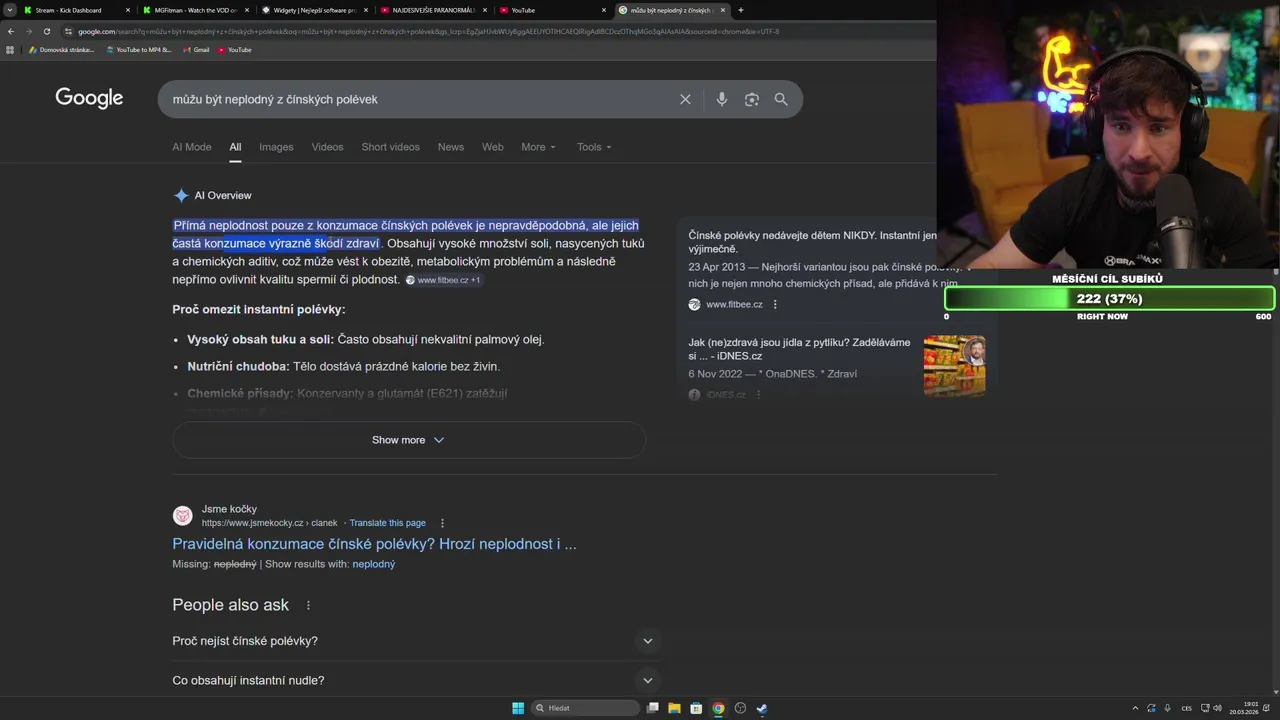Click the Jsme kočky site favicon
The width and height of the screenshot is (1280, 720).
point(182,515)
